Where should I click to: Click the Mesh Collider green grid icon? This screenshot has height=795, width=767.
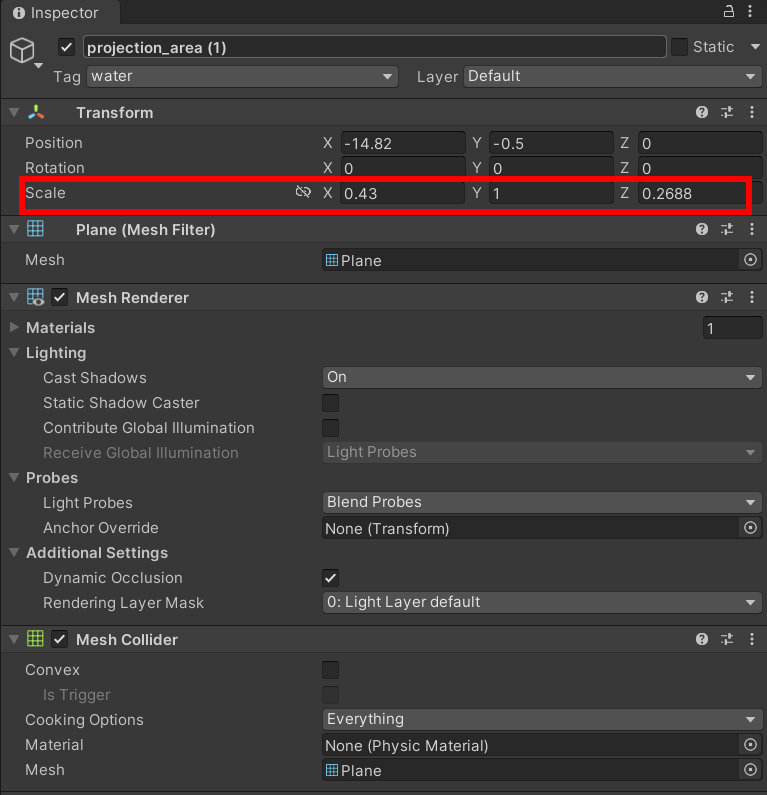click(x=35, y=639)
